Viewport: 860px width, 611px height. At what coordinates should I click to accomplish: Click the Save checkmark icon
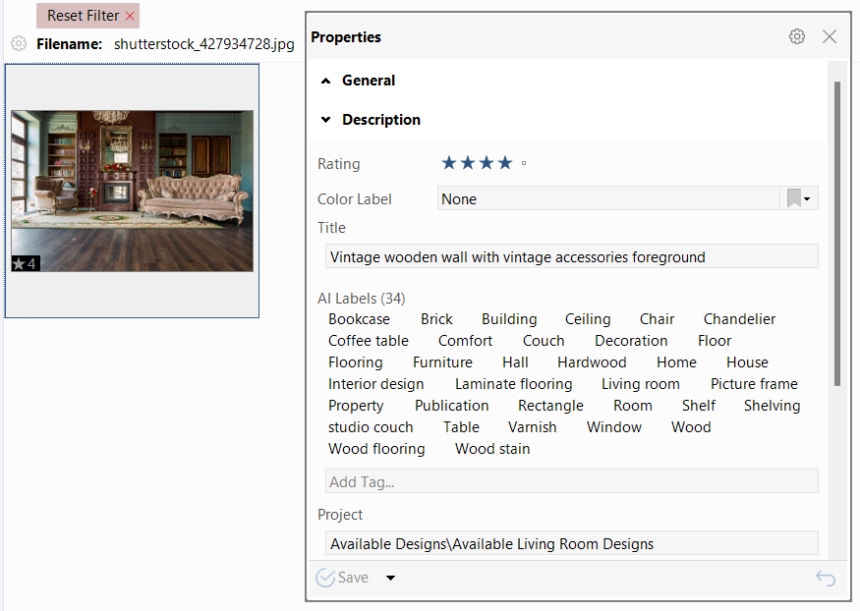(x=326, y=578)
